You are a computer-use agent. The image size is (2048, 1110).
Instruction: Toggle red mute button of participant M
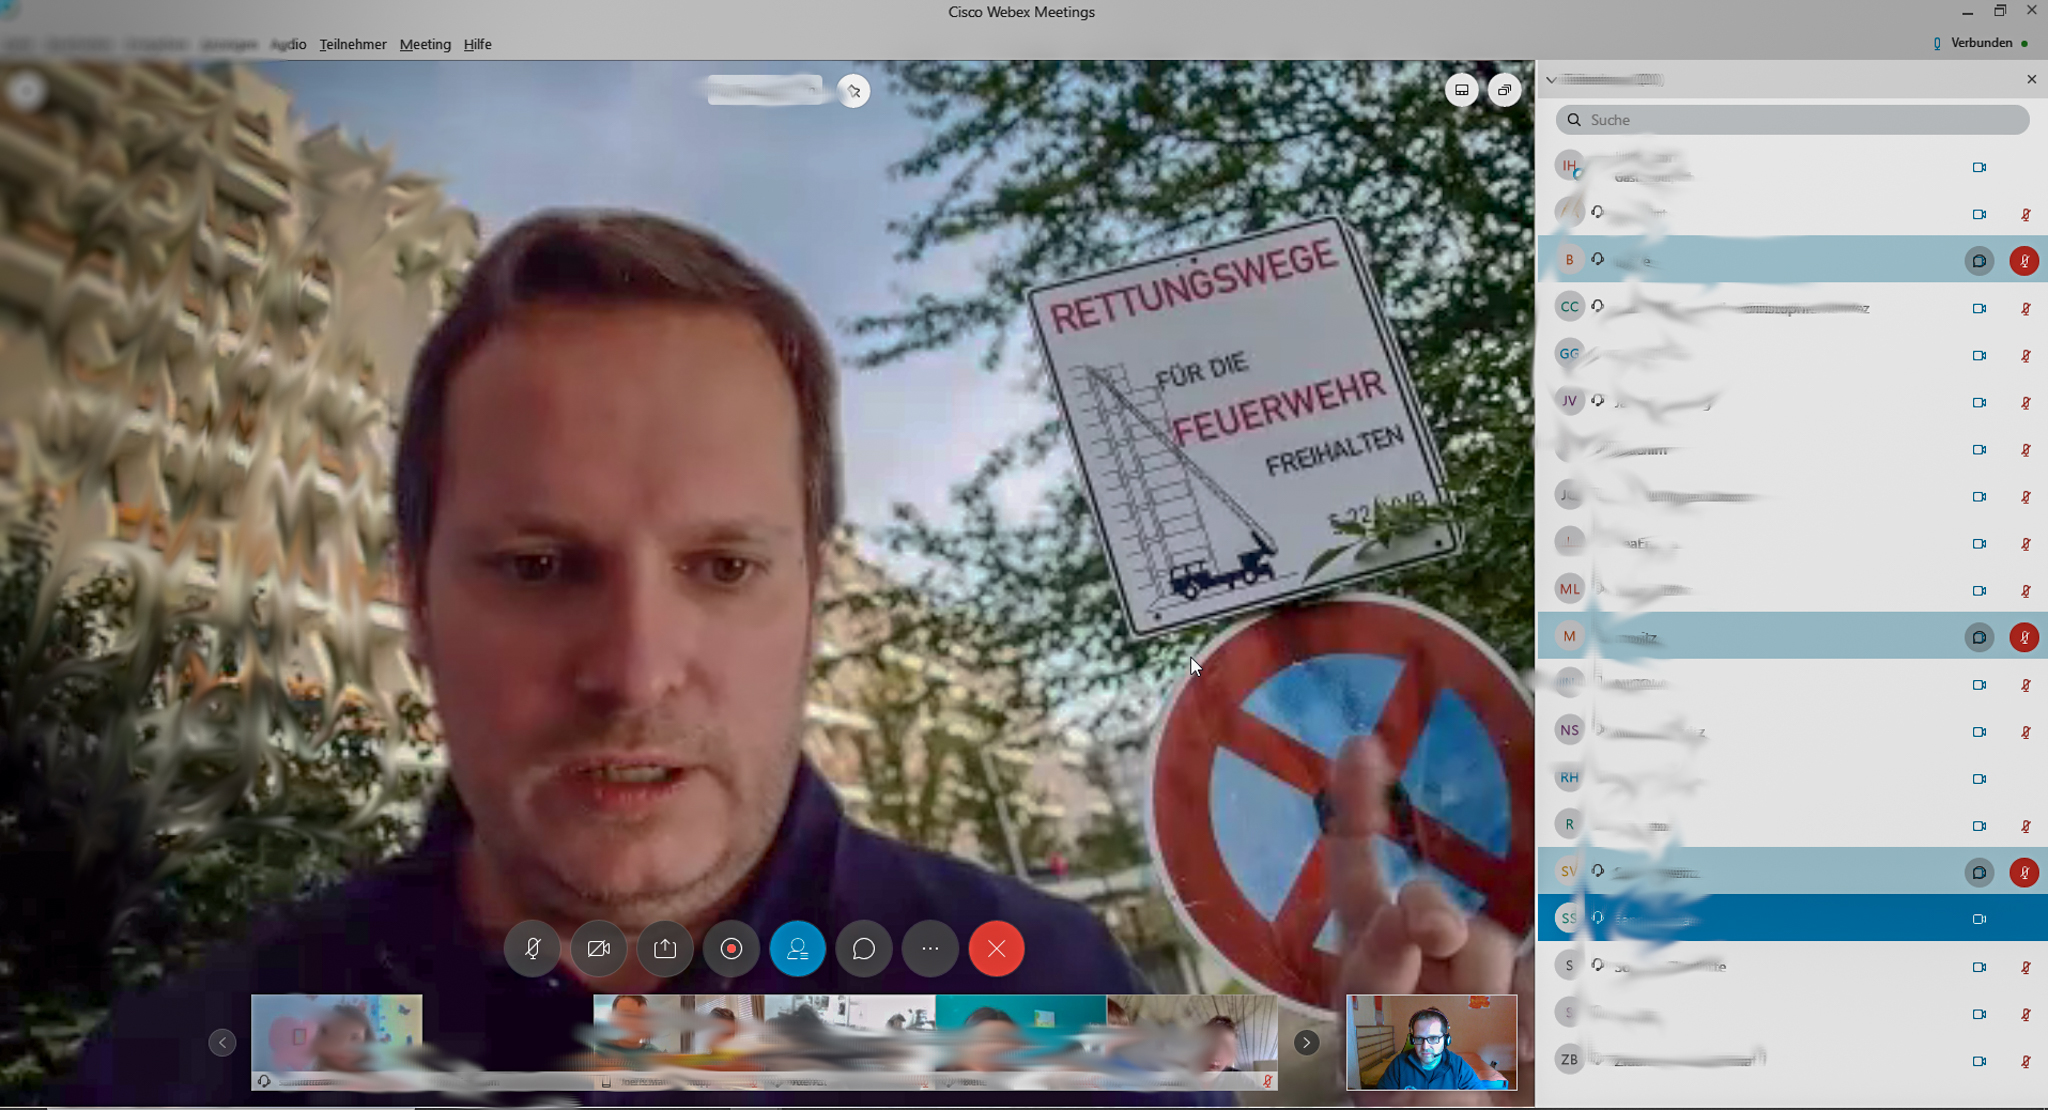point(2024,637)
